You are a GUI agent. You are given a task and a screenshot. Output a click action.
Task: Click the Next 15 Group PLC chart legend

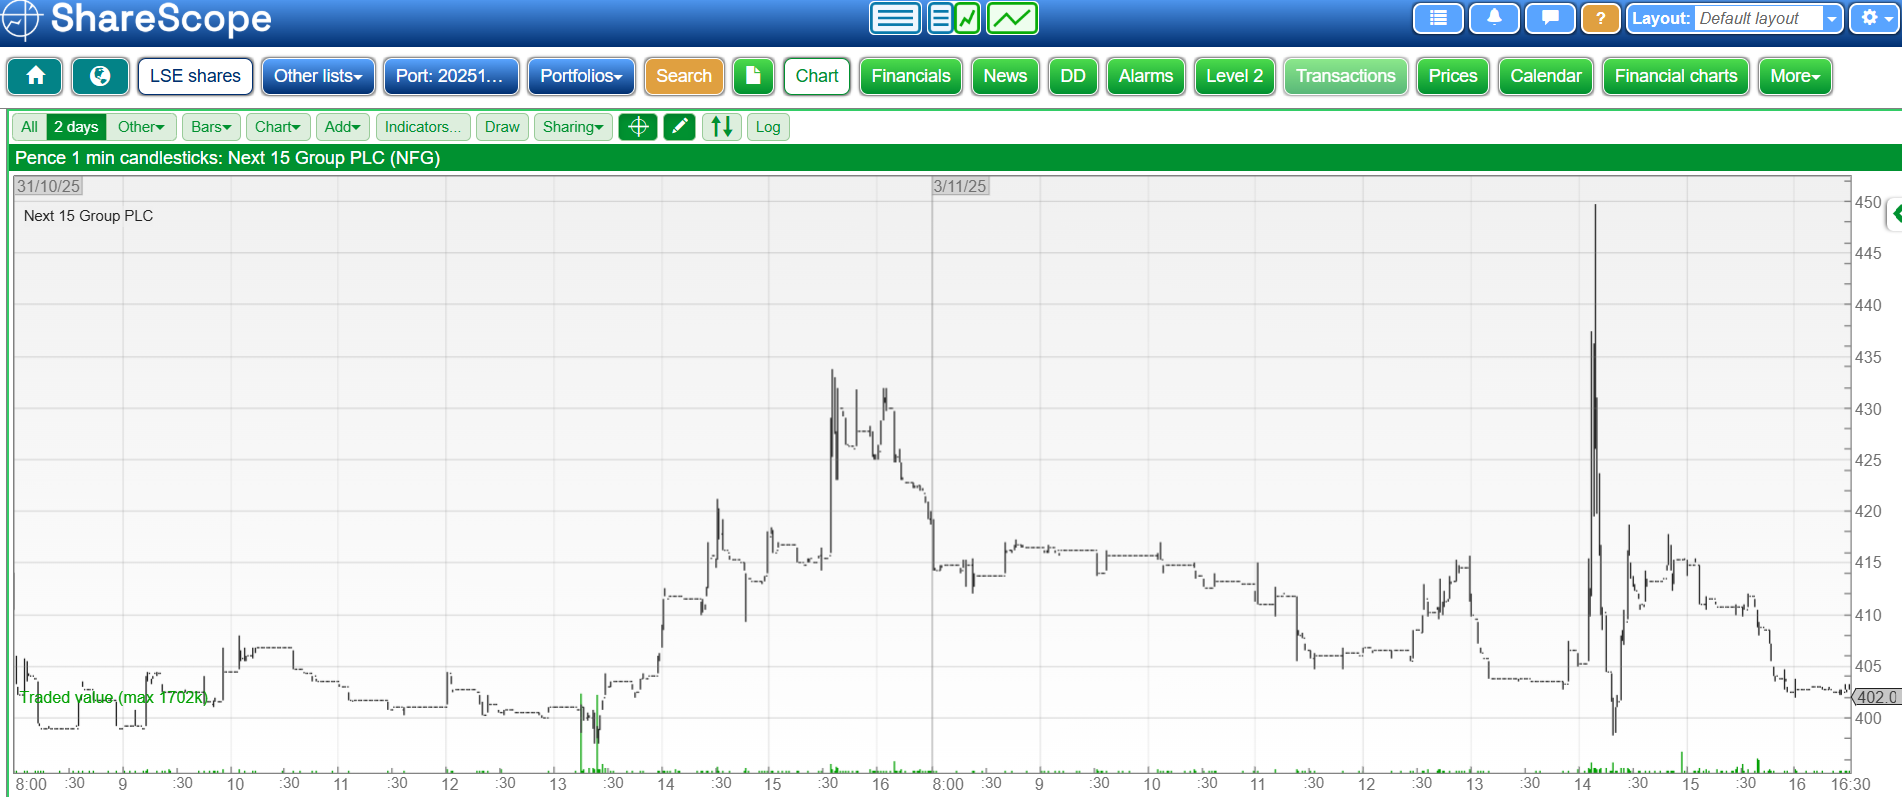point(88,216)
